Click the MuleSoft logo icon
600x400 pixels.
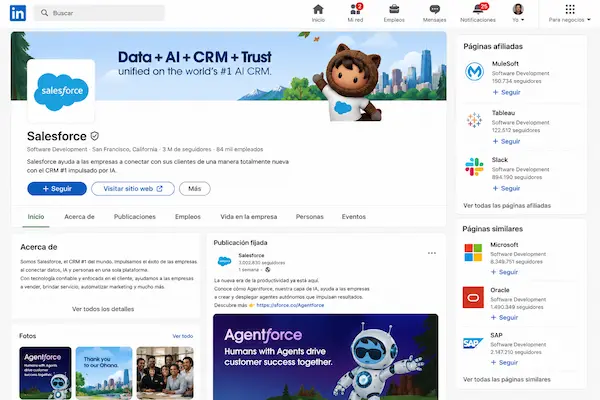pyautogui.click(x=474, y=71)
